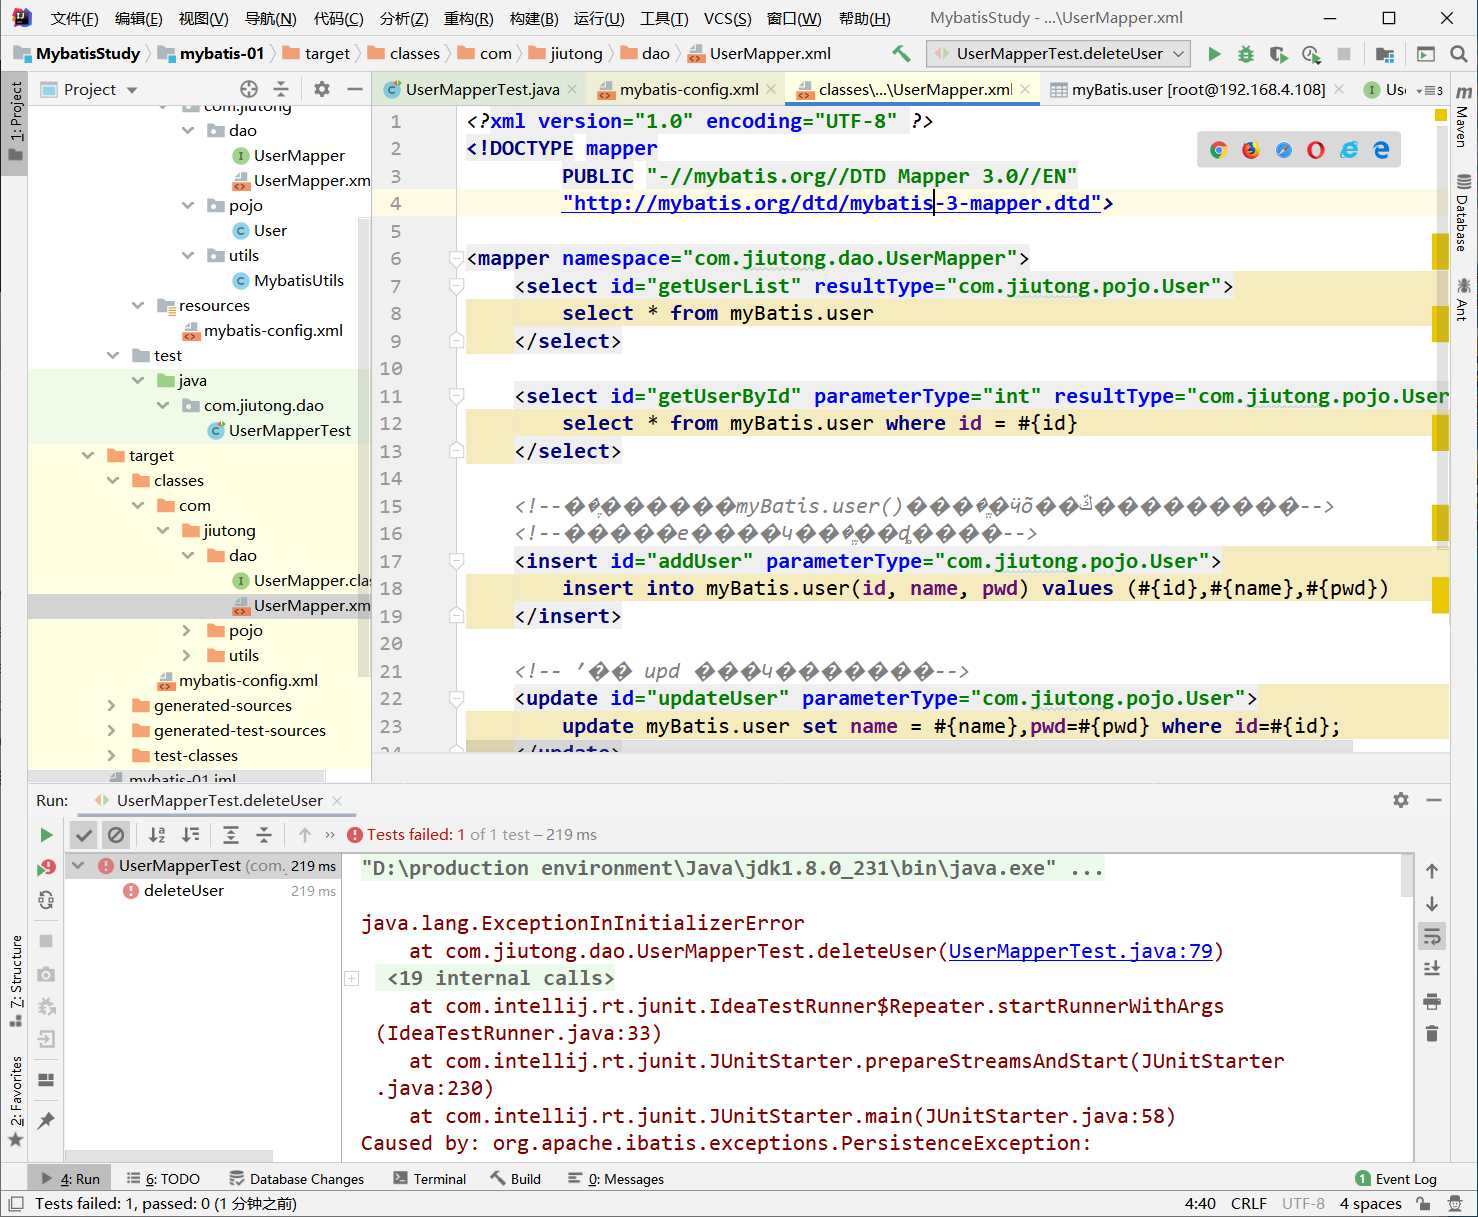The height and width of the screenshot is (1217, 1478).
Task: Expand the pojo folder under target classes
Action: (x=187, y=631)
